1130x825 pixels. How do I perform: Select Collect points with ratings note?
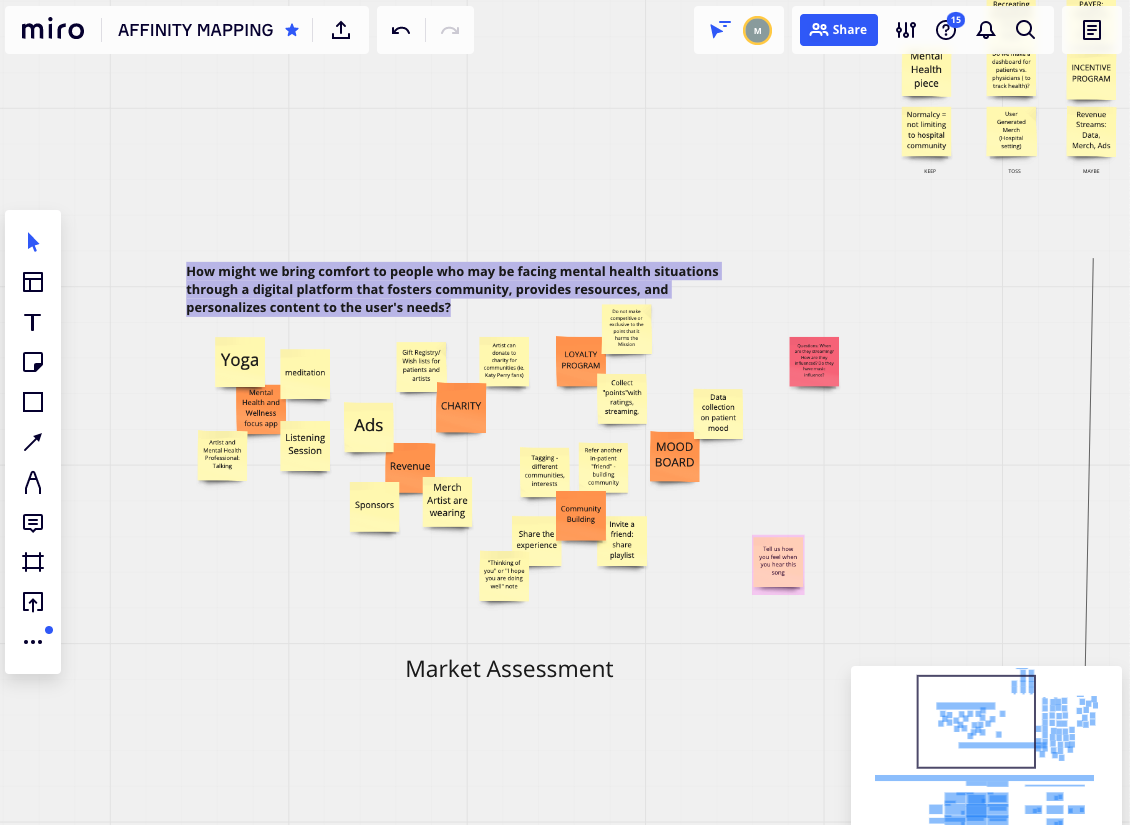[x=622, y=398]
